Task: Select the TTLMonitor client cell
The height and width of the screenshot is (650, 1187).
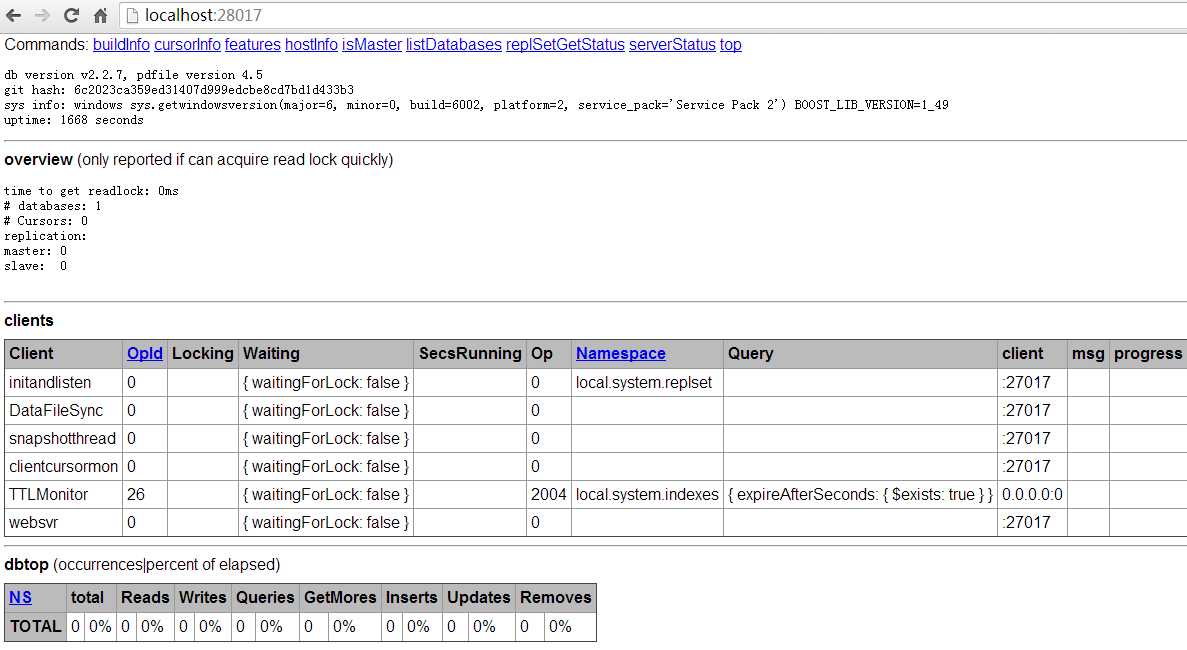Action: (x=64, y=494)
